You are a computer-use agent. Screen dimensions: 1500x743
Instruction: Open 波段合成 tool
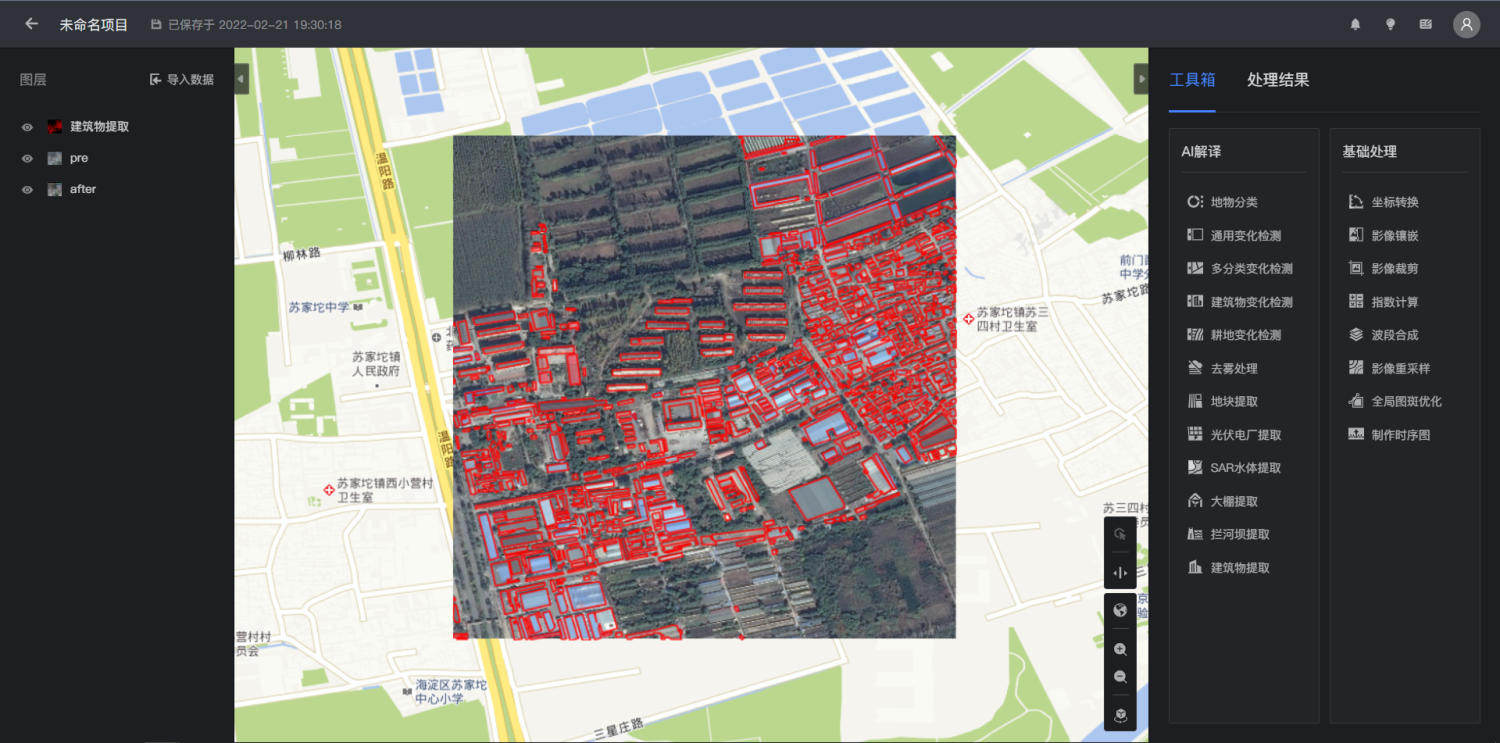(1383, 335)
